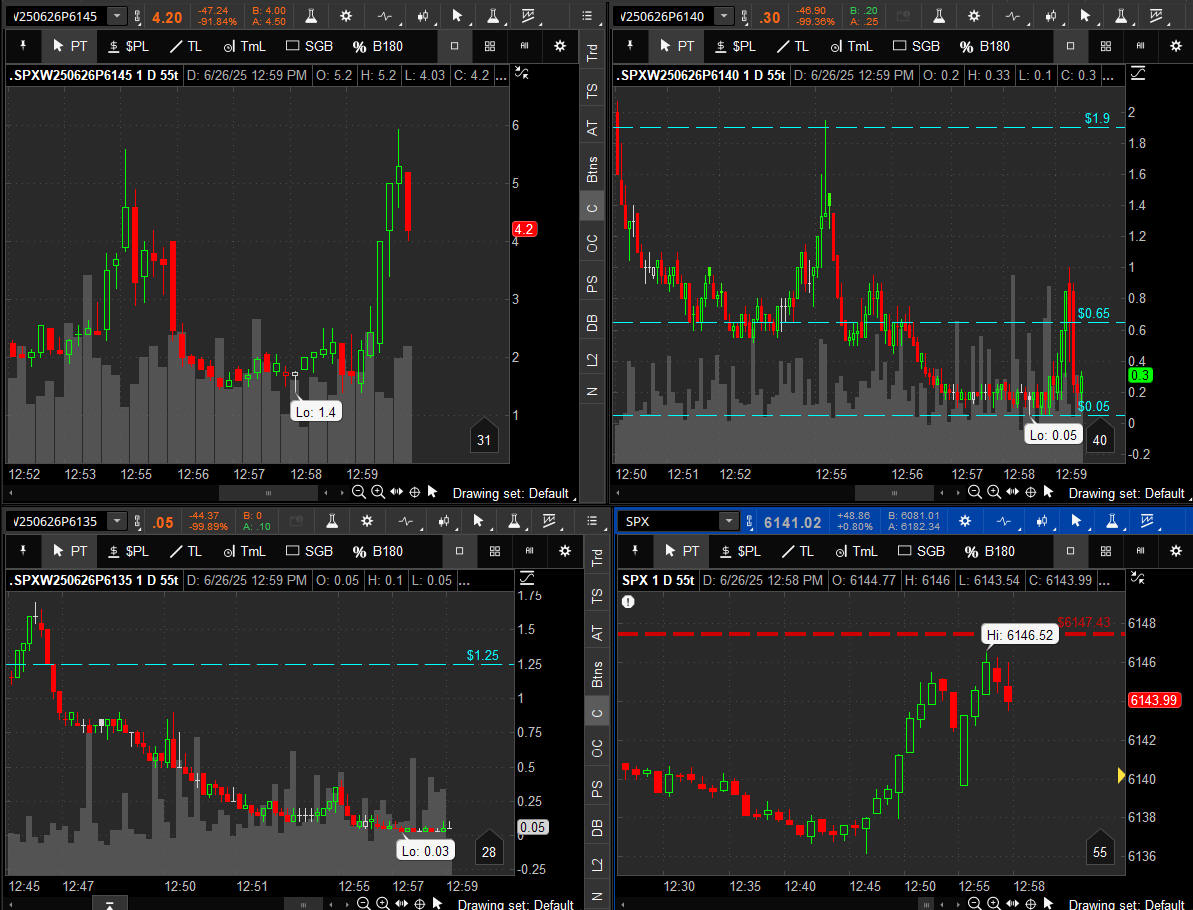This screenshot has width=1193, height=910.
Task: Select the TL trendline tool in P6135 chart
Action: click(185, 551)
